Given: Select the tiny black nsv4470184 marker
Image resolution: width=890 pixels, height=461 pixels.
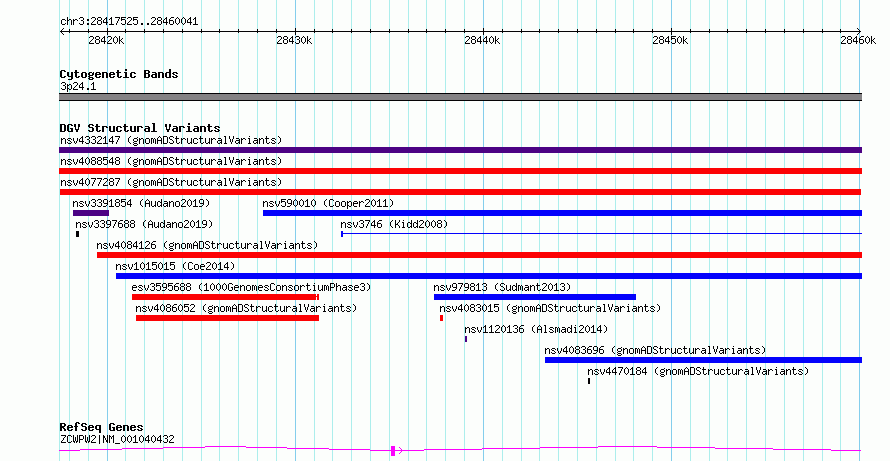Looking at the screenshot, I should [589, 381].
